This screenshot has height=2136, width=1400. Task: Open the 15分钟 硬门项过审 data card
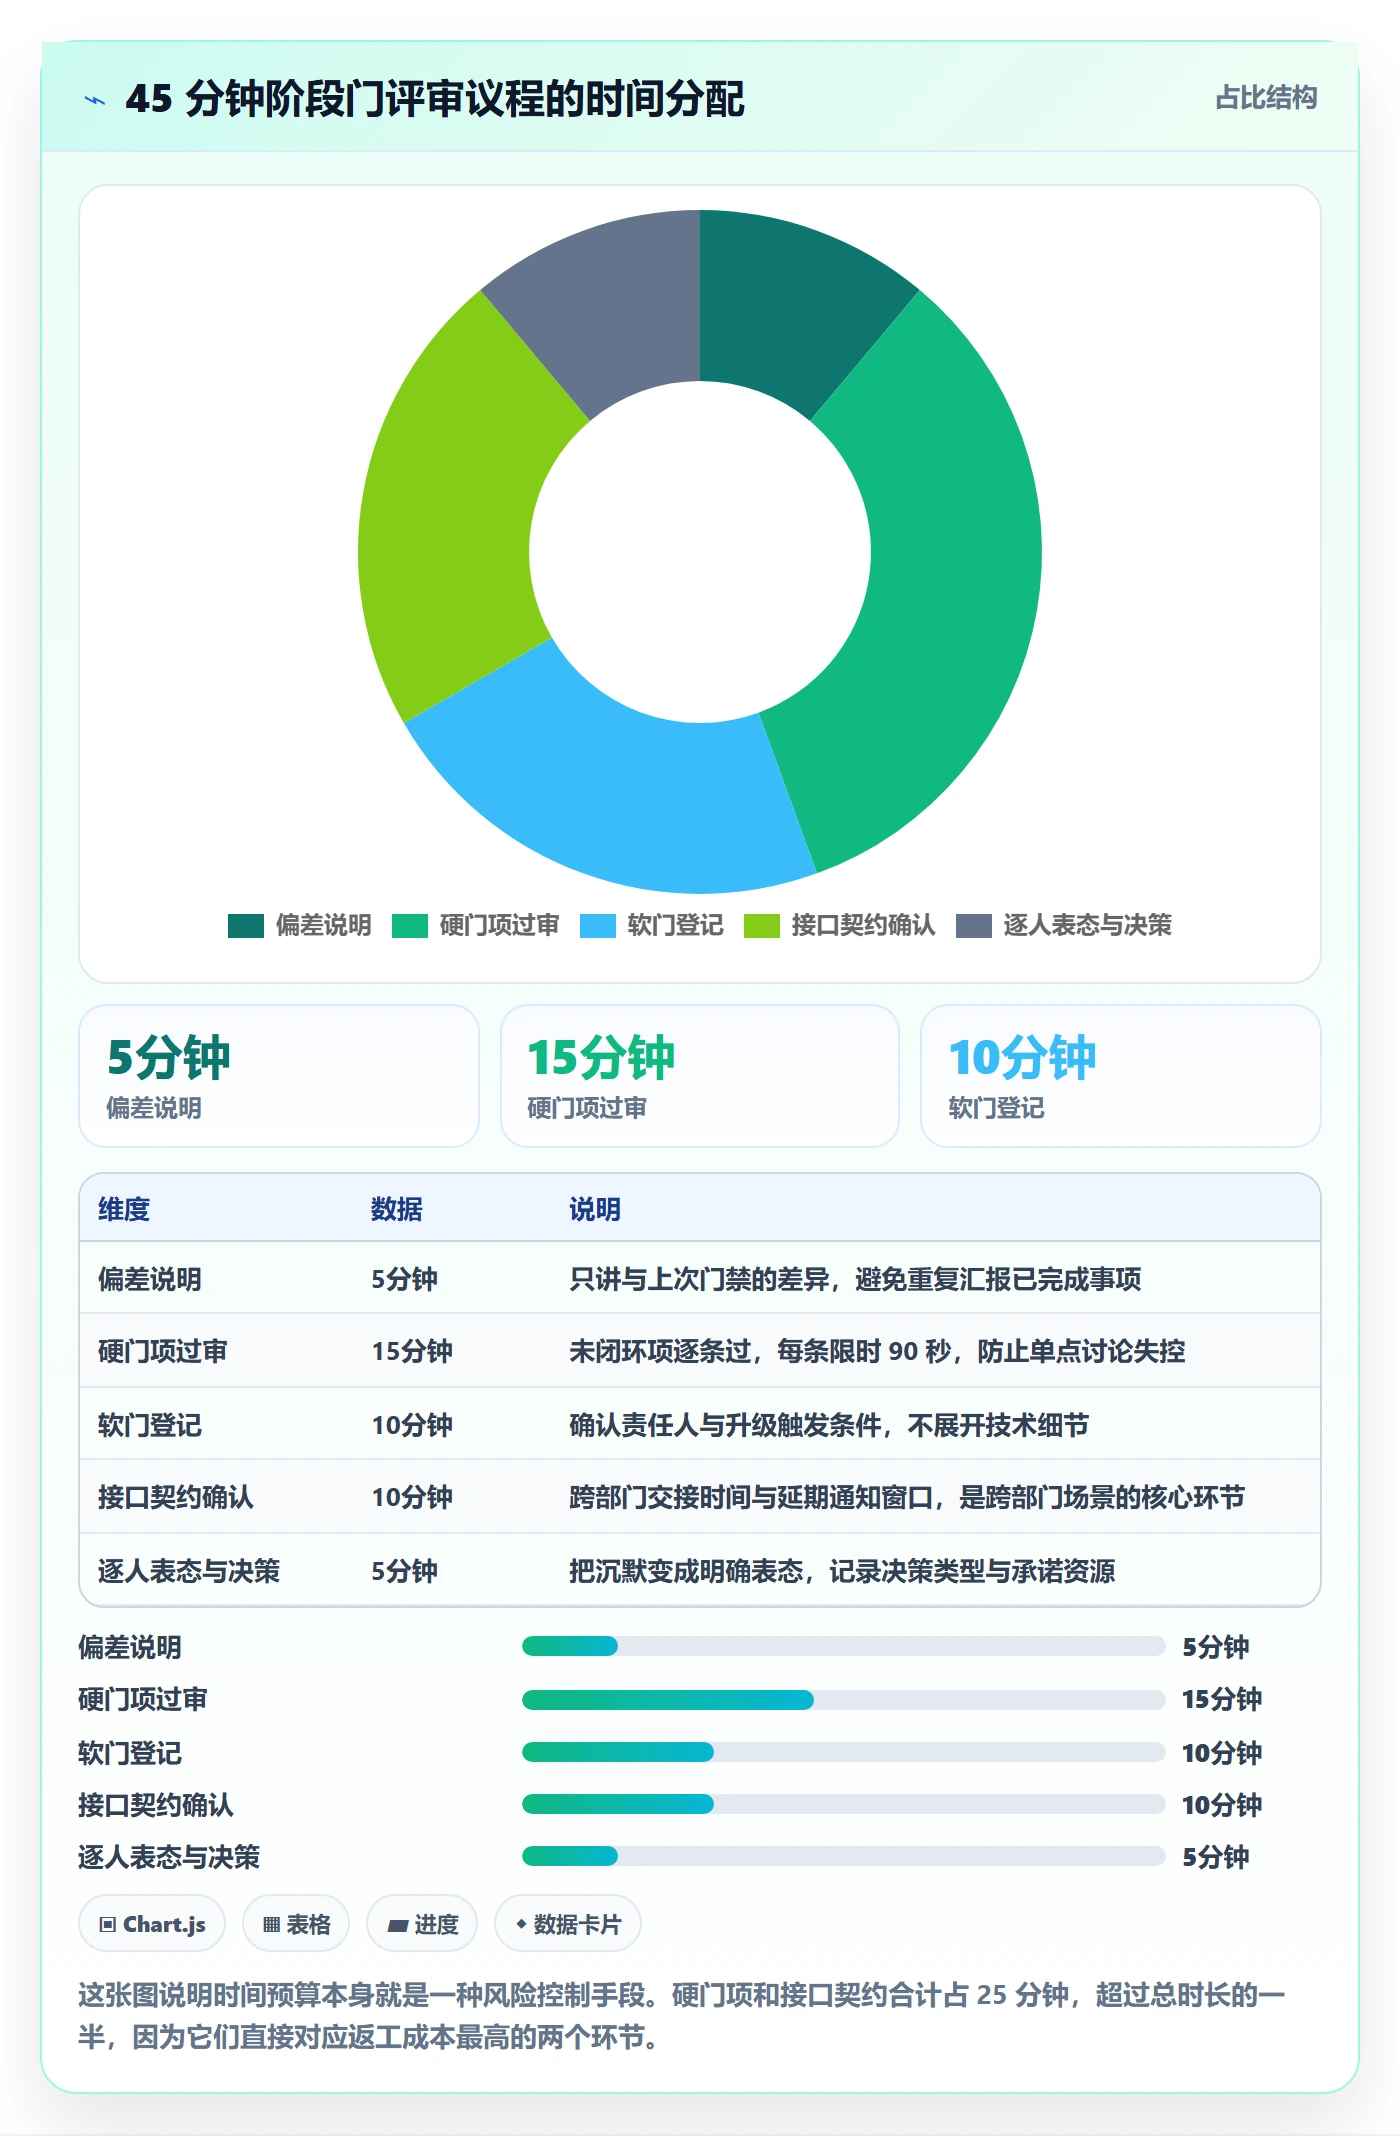click(x=700, y=1076)
